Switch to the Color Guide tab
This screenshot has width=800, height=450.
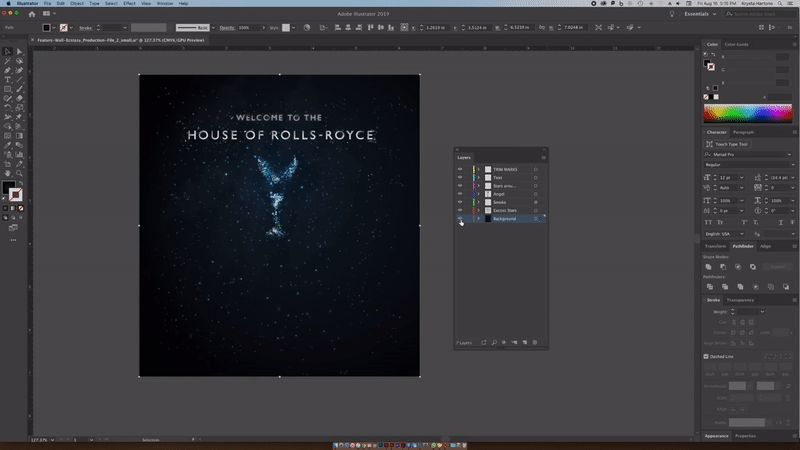736,44
